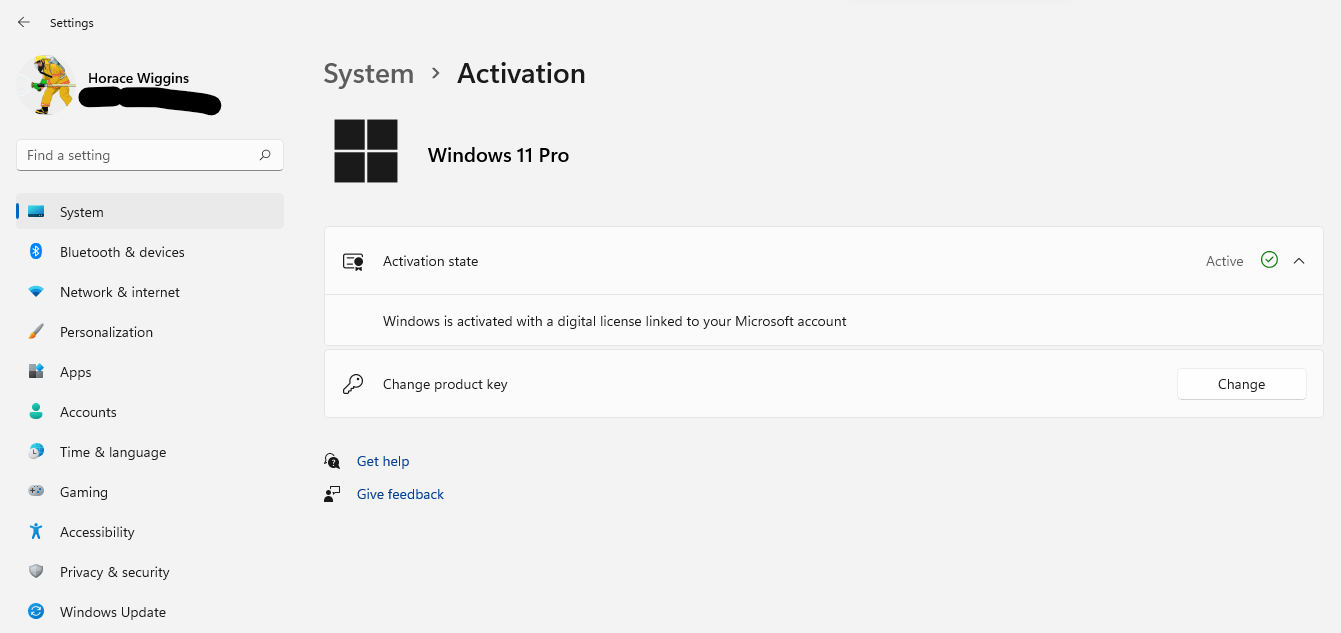The image size is (1341, 633).
Task: Click the Gaming Xbox icon
Action: pyautogui.click(x=36, y=491)
